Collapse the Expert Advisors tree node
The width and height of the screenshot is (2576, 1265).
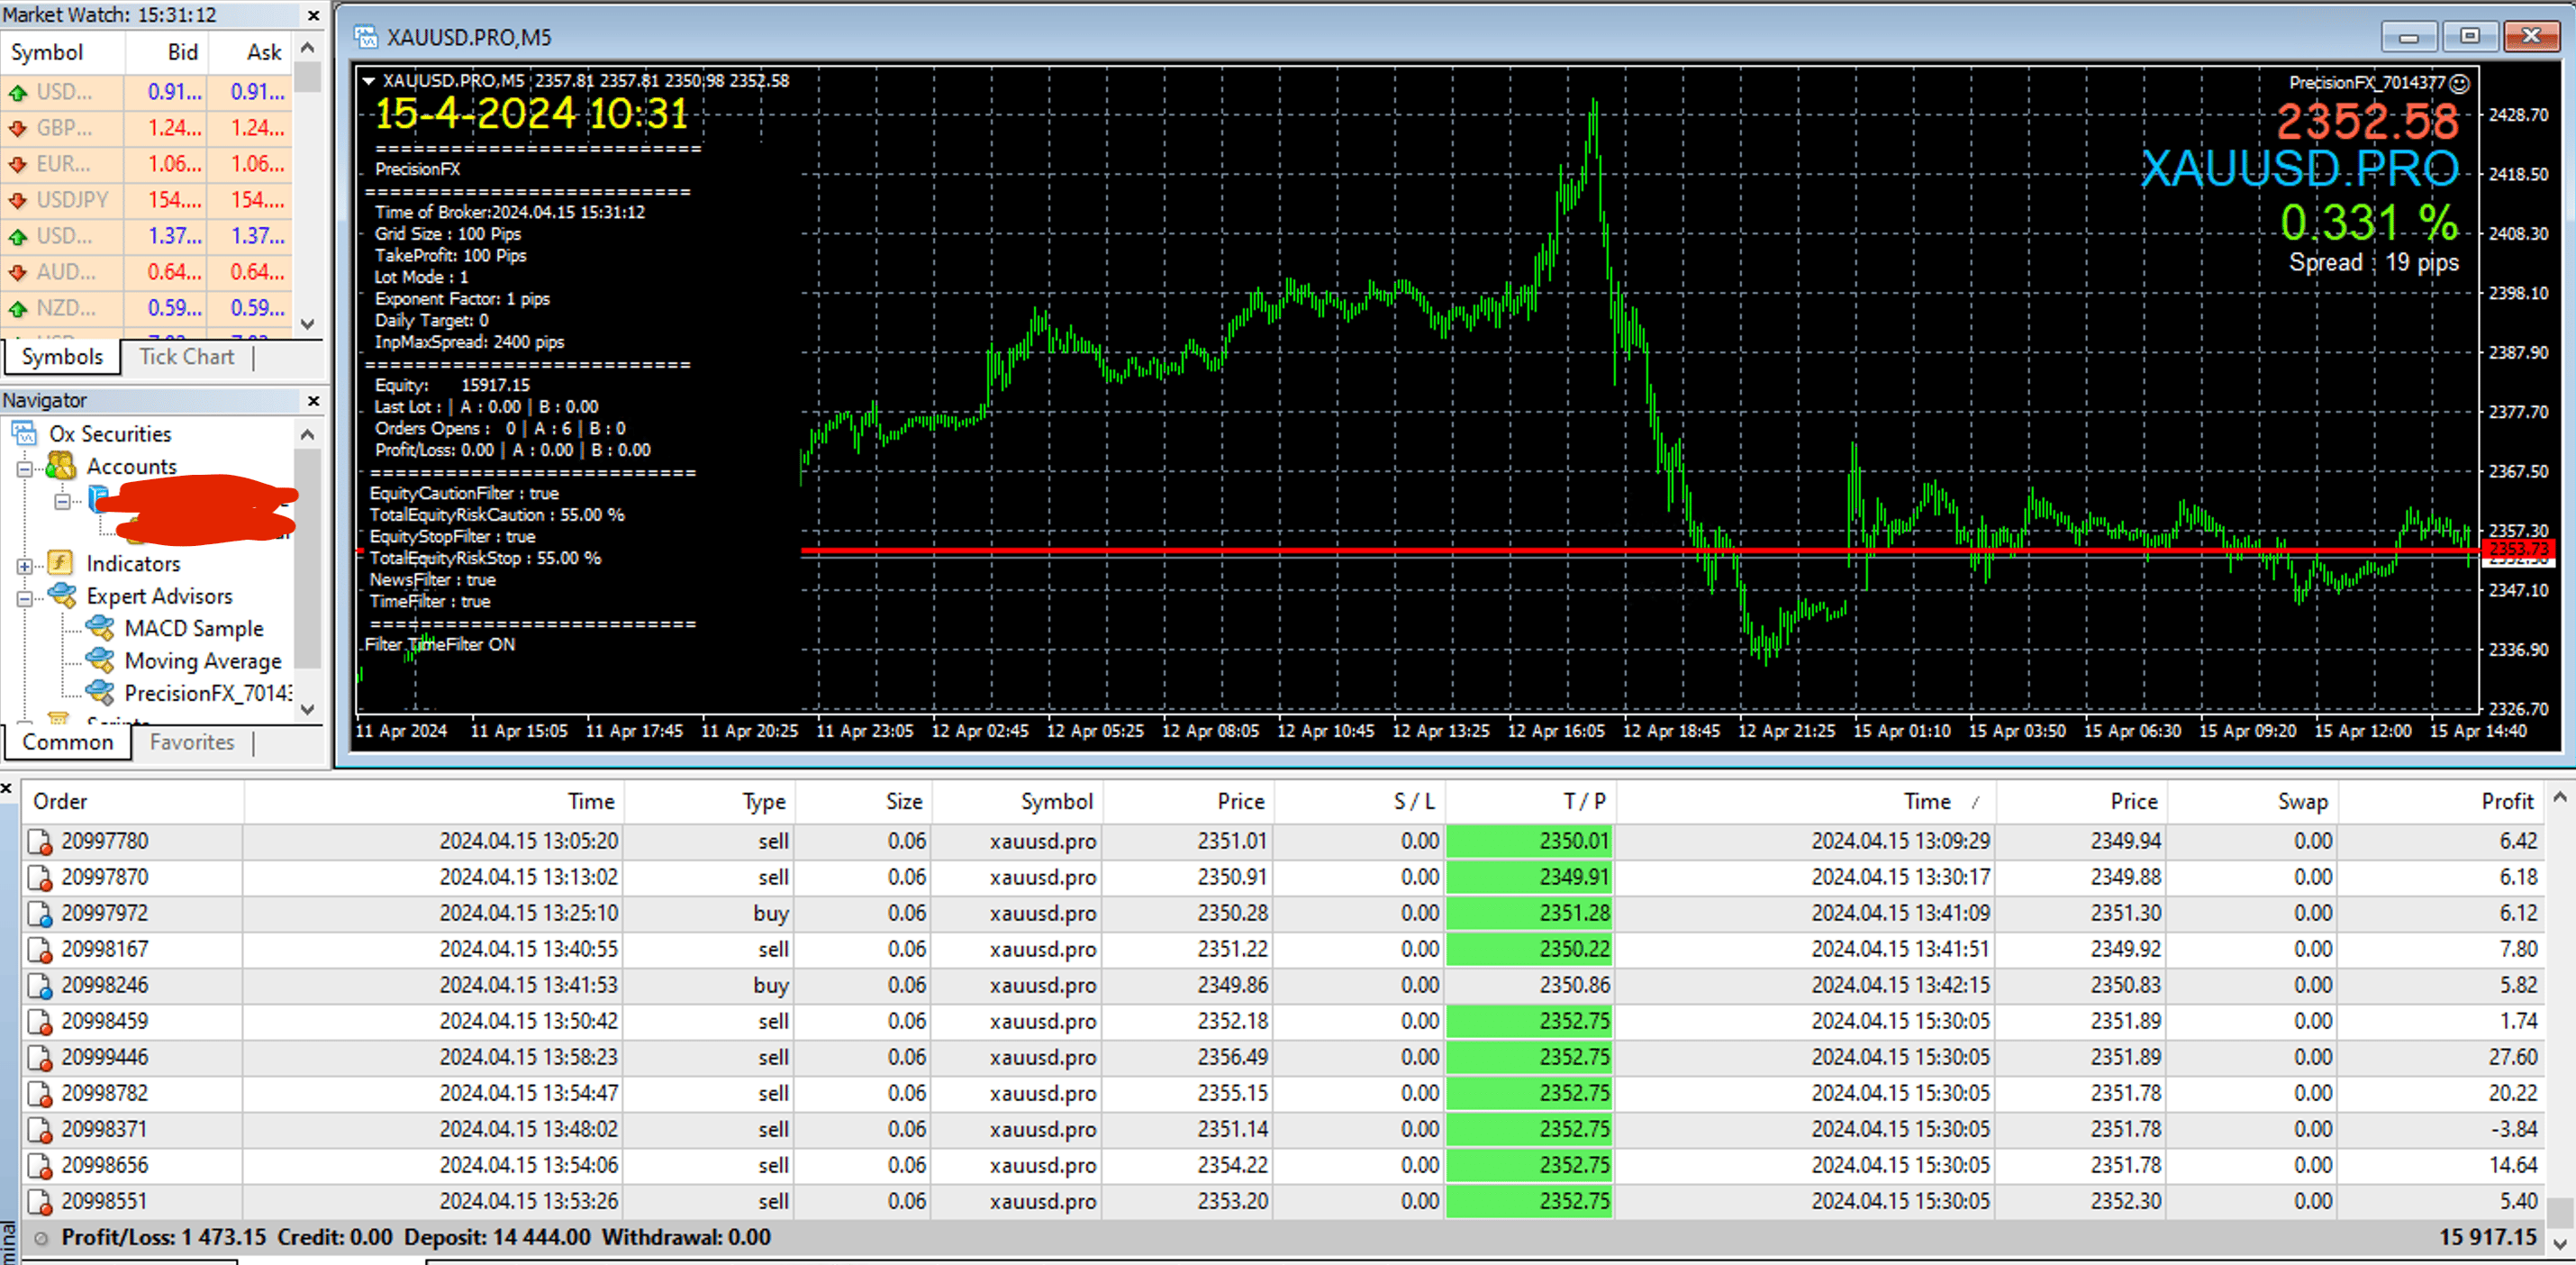(24, 598)
